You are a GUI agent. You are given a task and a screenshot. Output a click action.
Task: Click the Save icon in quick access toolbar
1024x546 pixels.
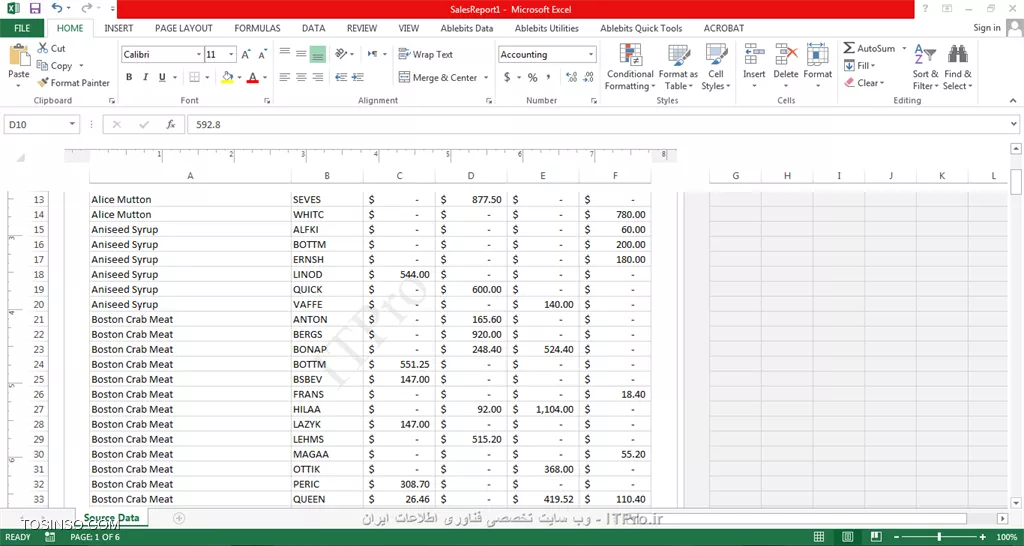tap(35, 8)
